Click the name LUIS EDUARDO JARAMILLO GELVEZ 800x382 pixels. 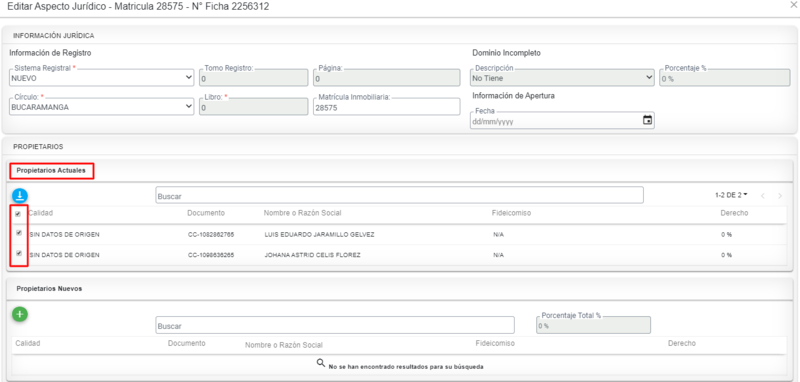[x=319, y=235]
